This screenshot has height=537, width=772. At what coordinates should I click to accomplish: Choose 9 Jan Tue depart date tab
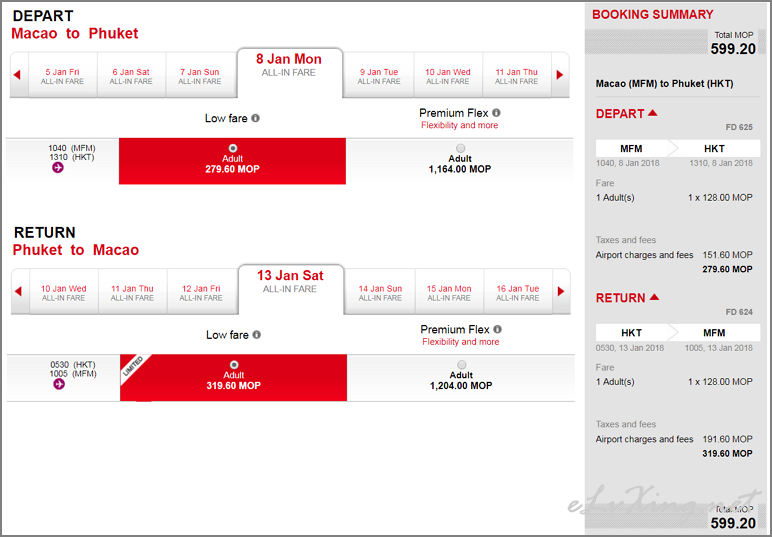(379, 76)
